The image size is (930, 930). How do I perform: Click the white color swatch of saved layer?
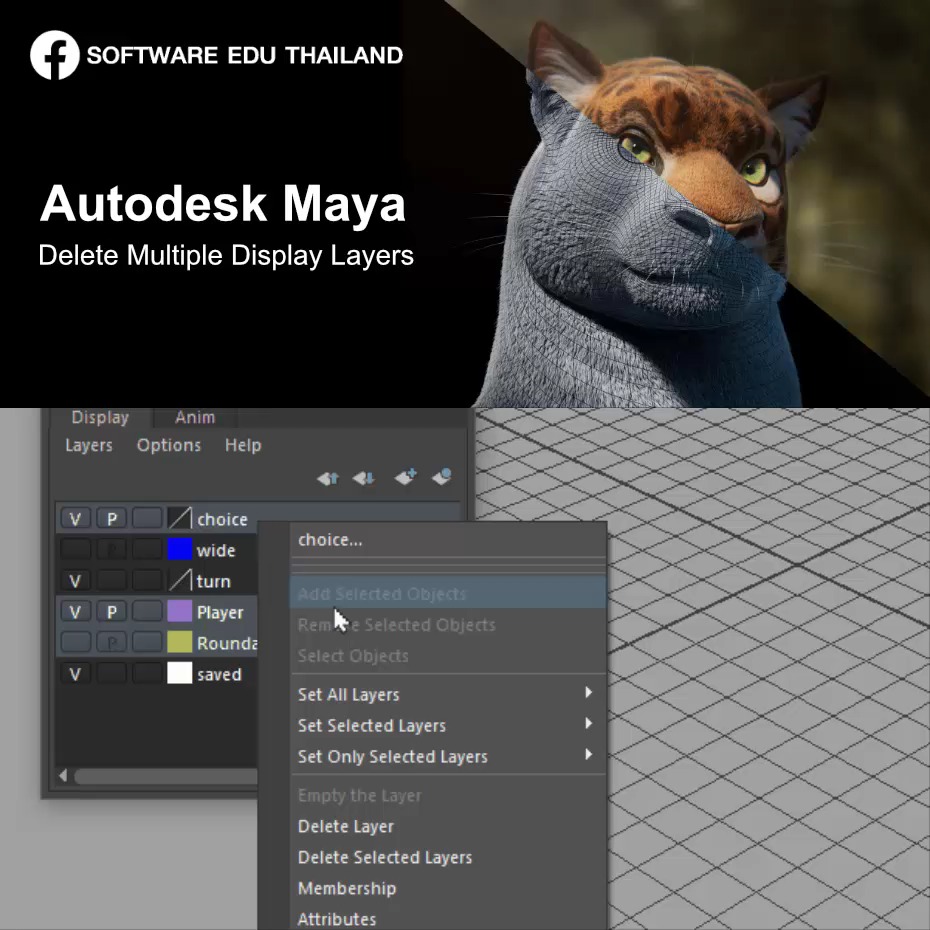coord(180,673)
